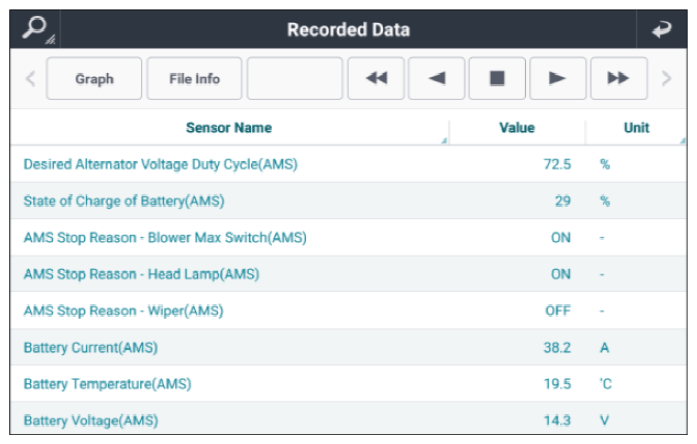Click the Unit column header
The image size is (697, 444).
pos(636,128)
